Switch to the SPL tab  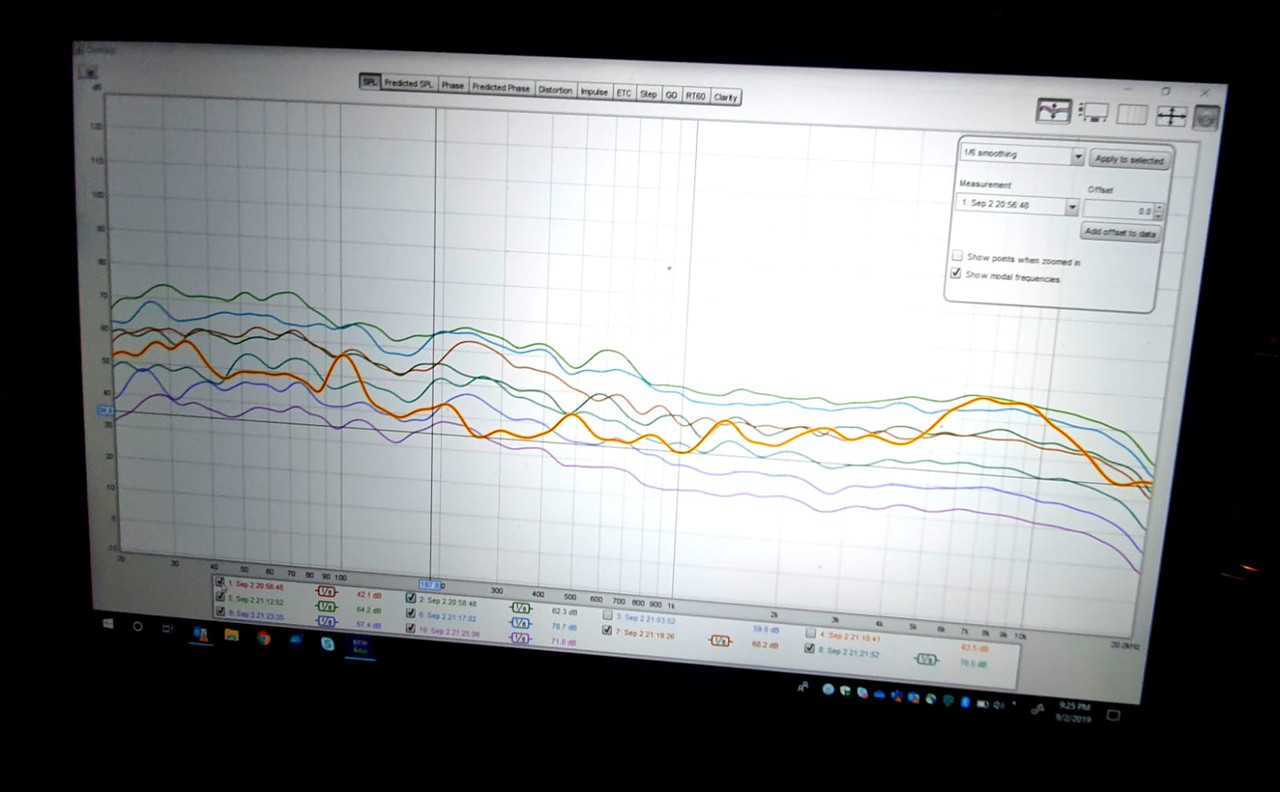pyautogui.click(x=369, y=83)
